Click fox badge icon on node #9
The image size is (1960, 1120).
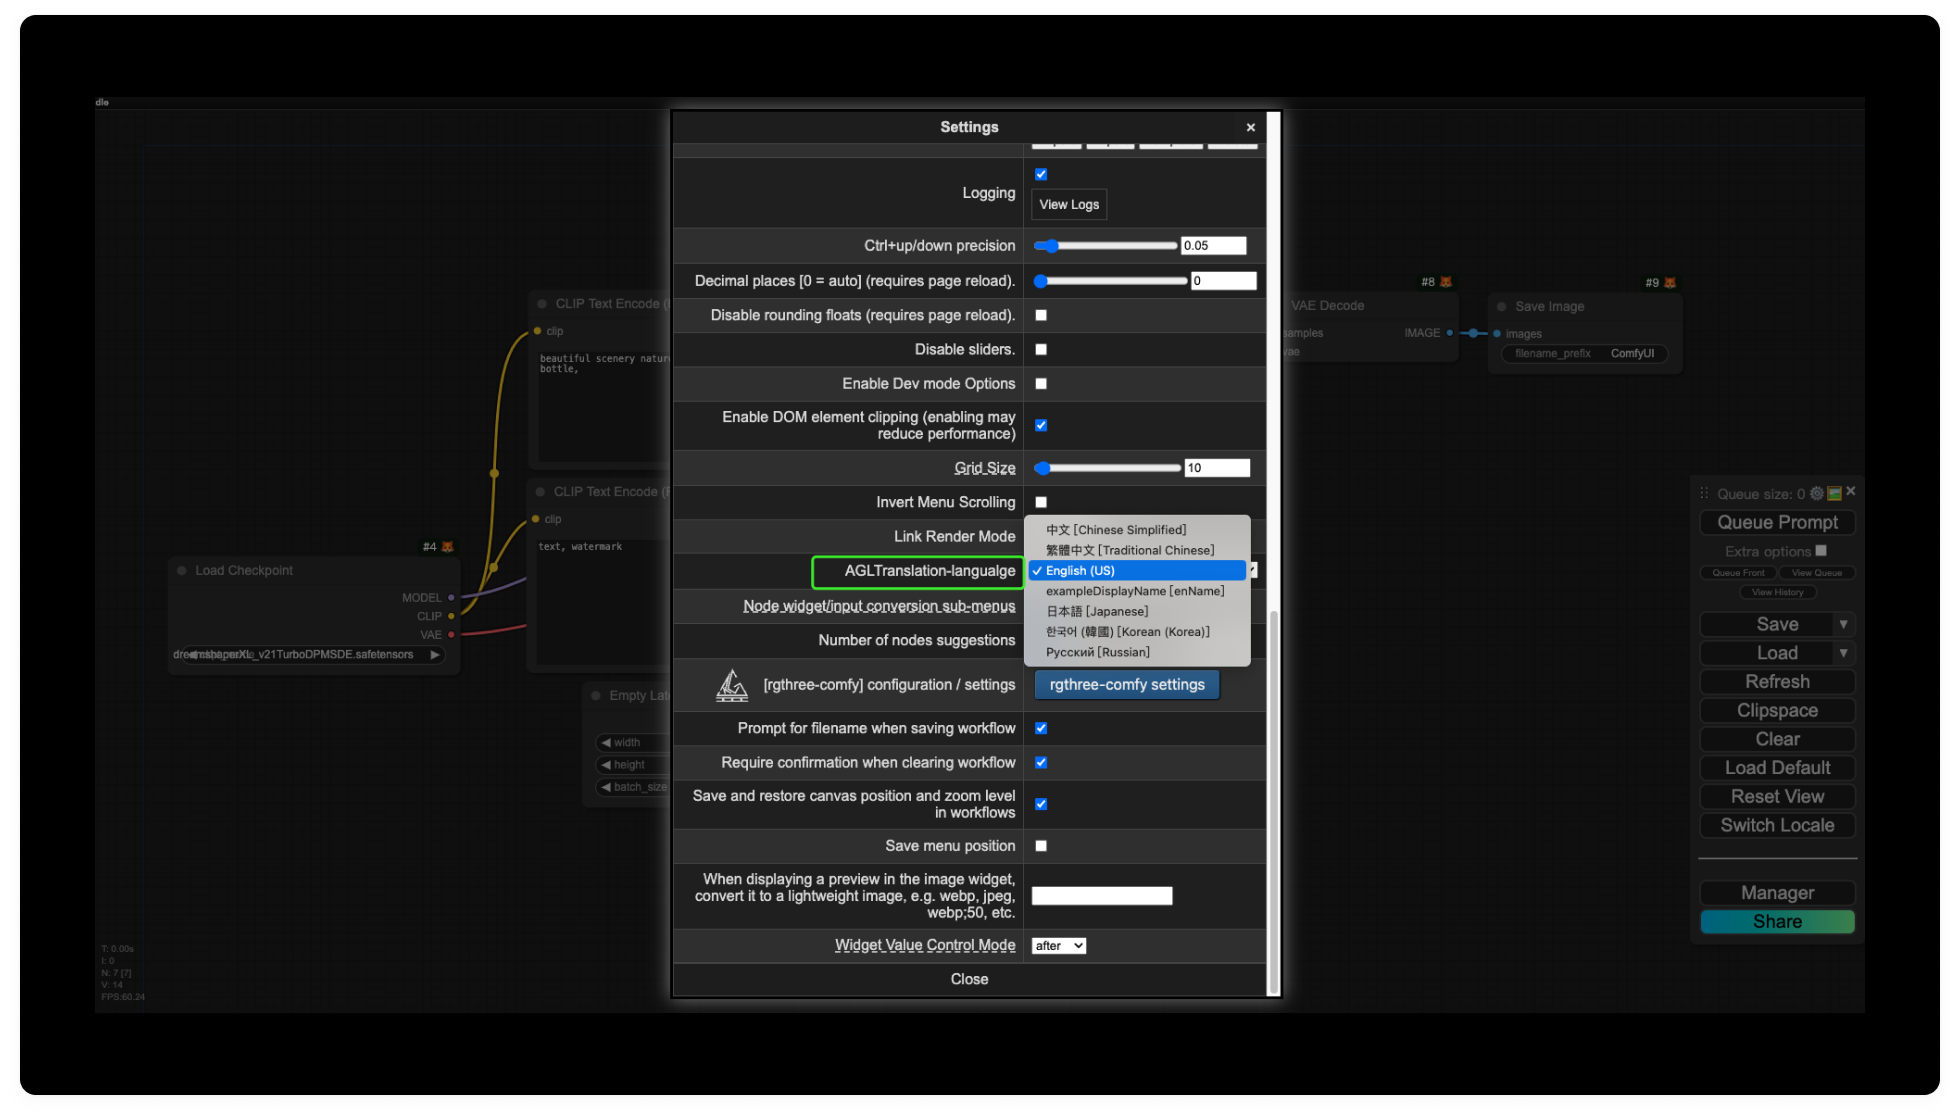click(x=1669, y=283)
